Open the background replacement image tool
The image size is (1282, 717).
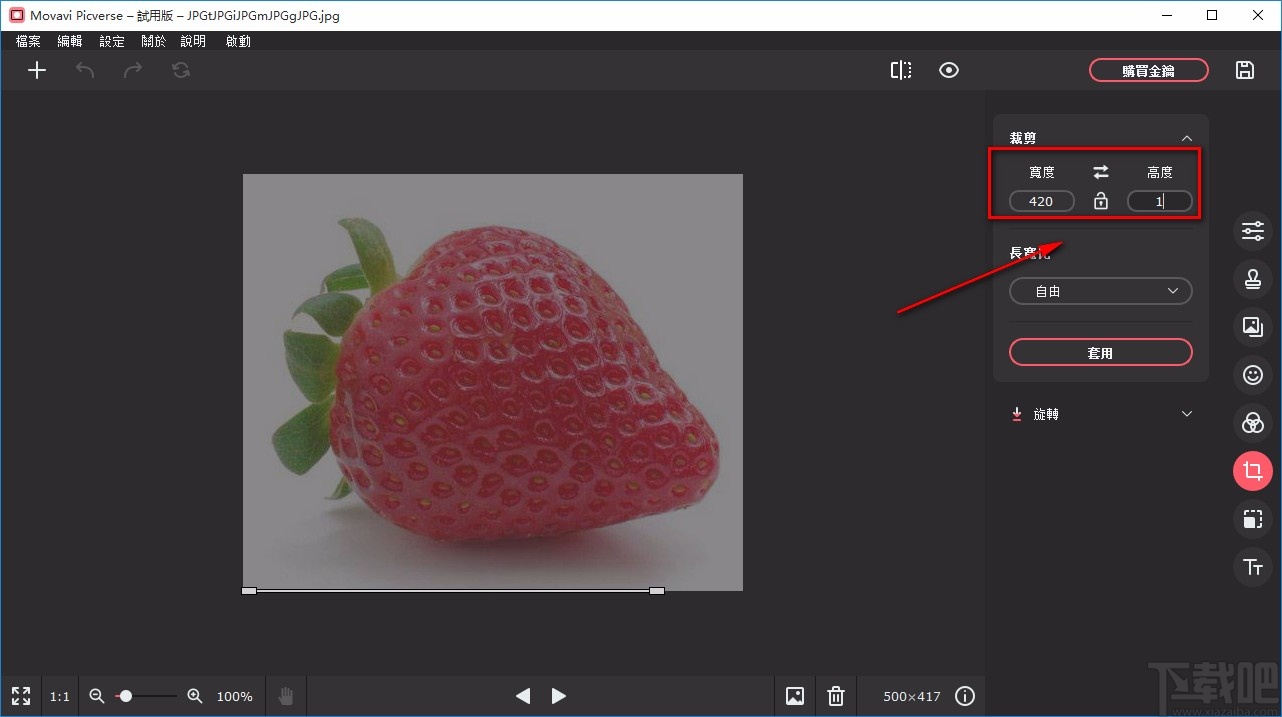point(1252,326)
